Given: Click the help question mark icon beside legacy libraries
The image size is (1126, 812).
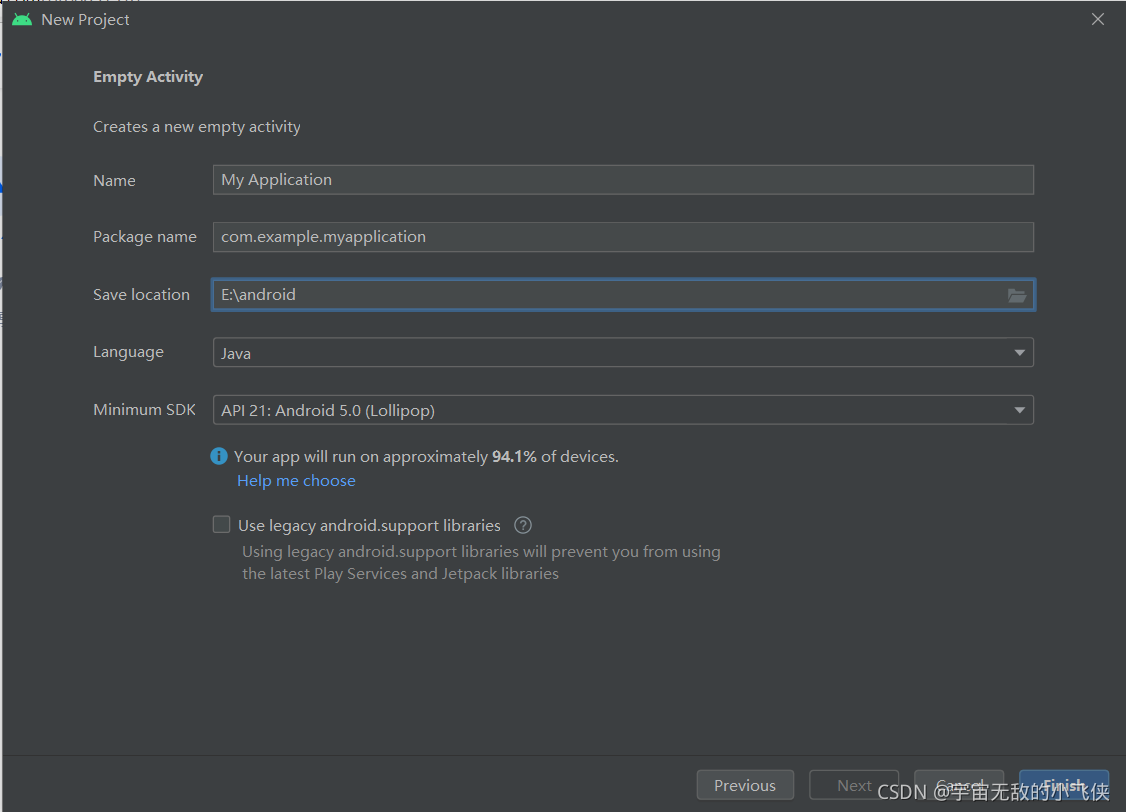Looking at the screenshot, I should coord(523,526).
